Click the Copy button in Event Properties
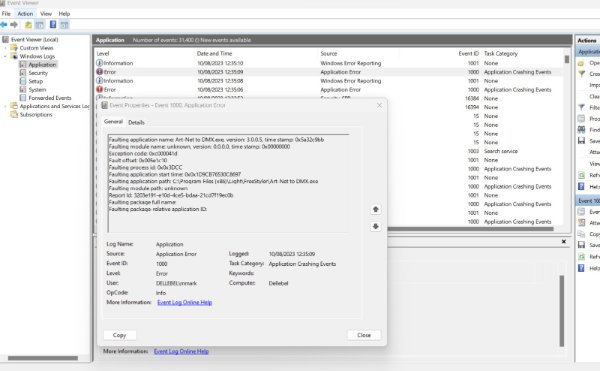This screenshot has height=371, width=600. click(119, 335)
